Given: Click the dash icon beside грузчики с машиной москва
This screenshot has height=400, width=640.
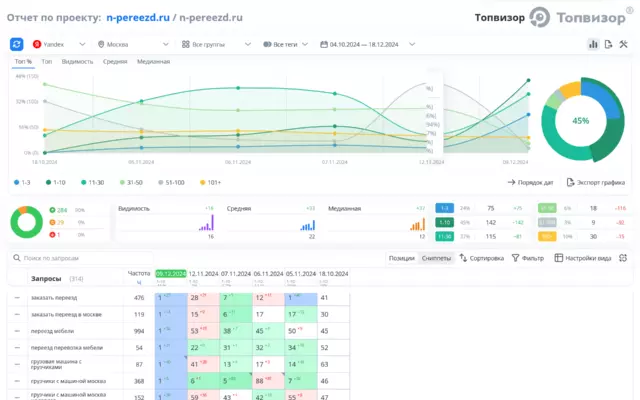Looking at the screenshot, I should [x=17, y=381].
